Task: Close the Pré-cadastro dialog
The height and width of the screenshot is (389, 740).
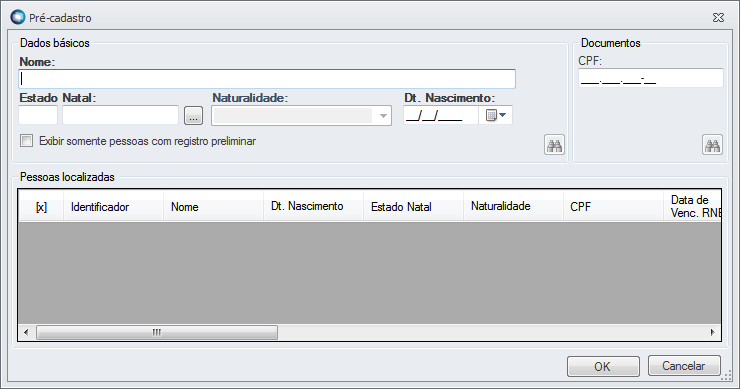Action: point(718,17)
